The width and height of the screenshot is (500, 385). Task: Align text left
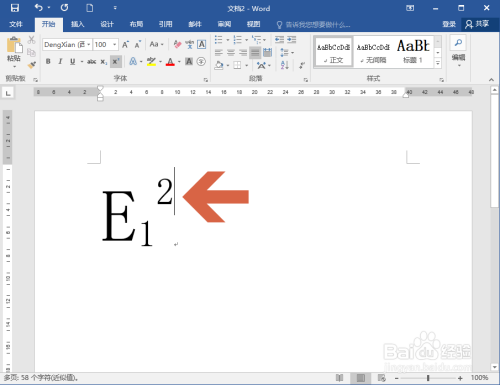click(x=219, y=52)
